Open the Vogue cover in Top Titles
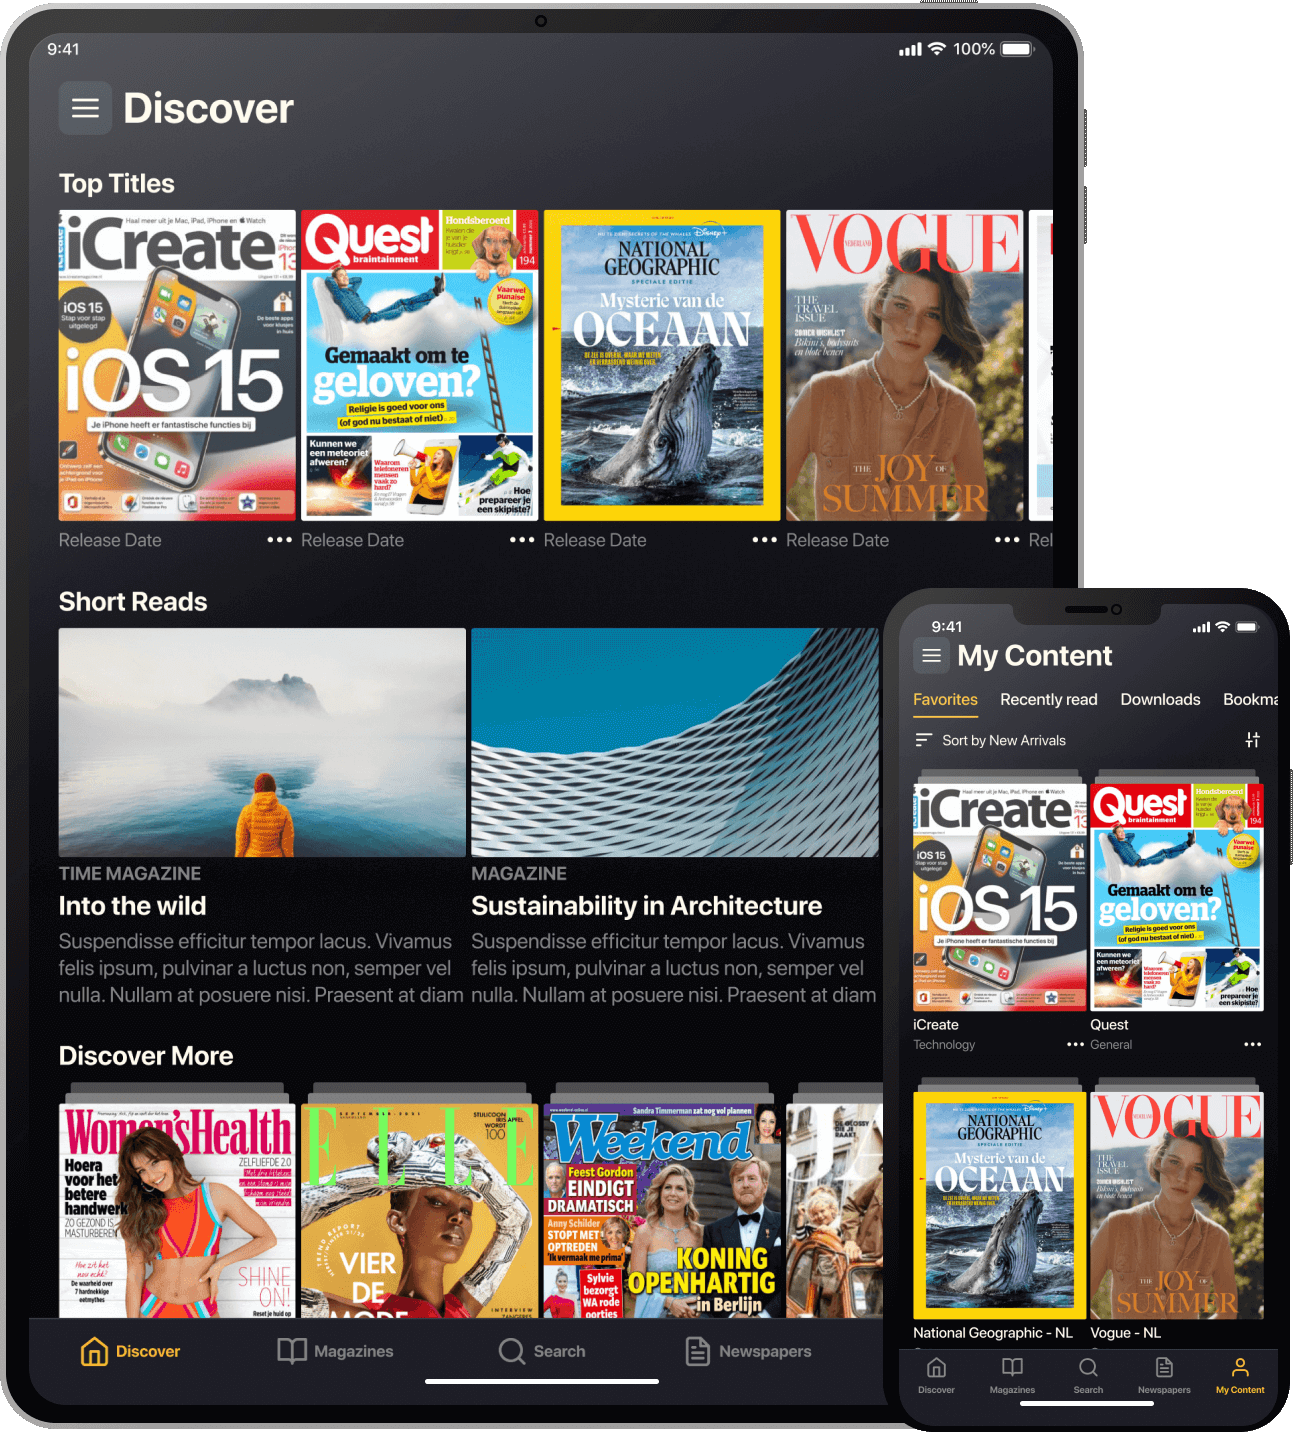This screenshot has height=1432, width=1293. (x=905, y=365)
